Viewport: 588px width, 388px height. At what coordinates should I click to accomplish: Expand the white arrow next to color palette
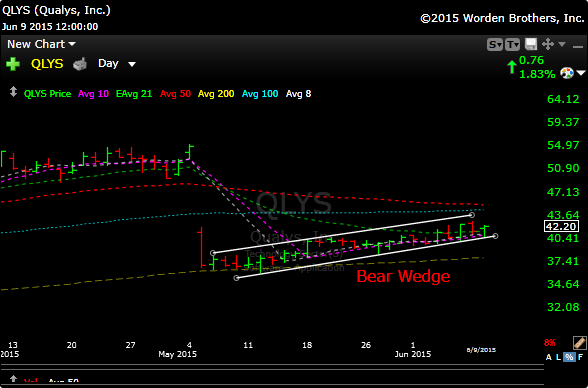click(x=581, y=73)
